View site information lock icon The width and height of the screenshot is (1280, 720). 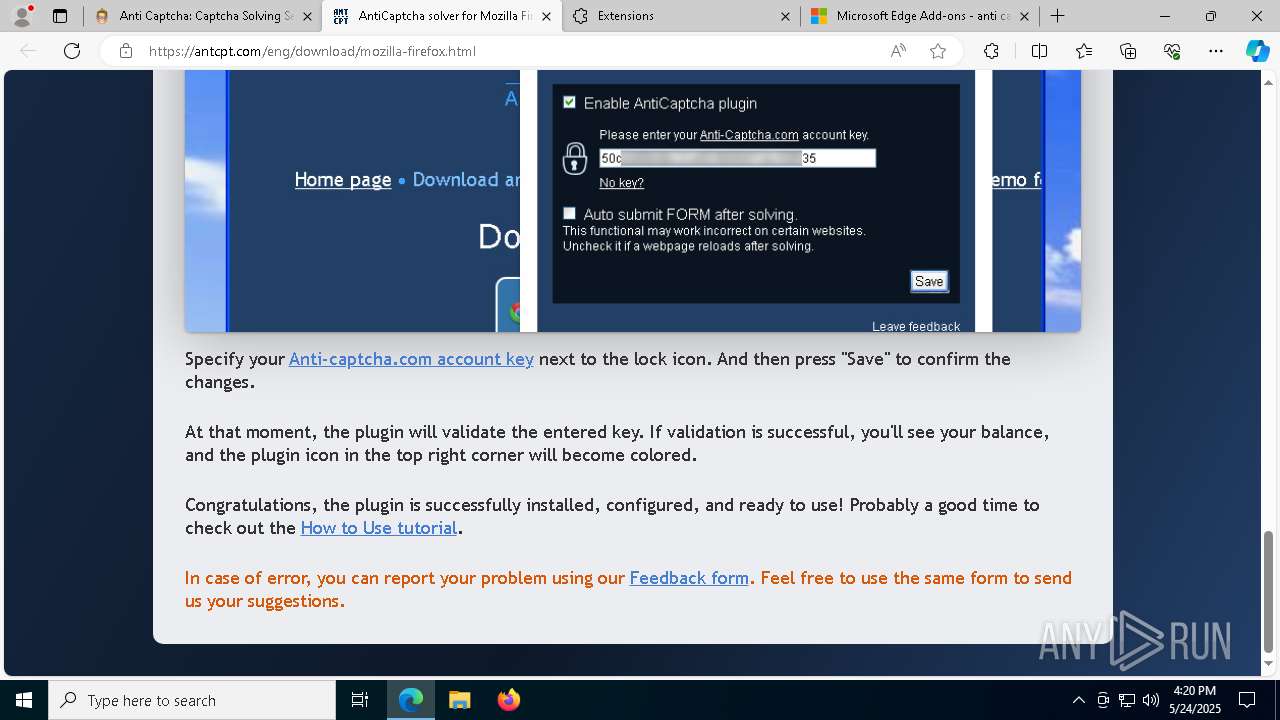126,51
